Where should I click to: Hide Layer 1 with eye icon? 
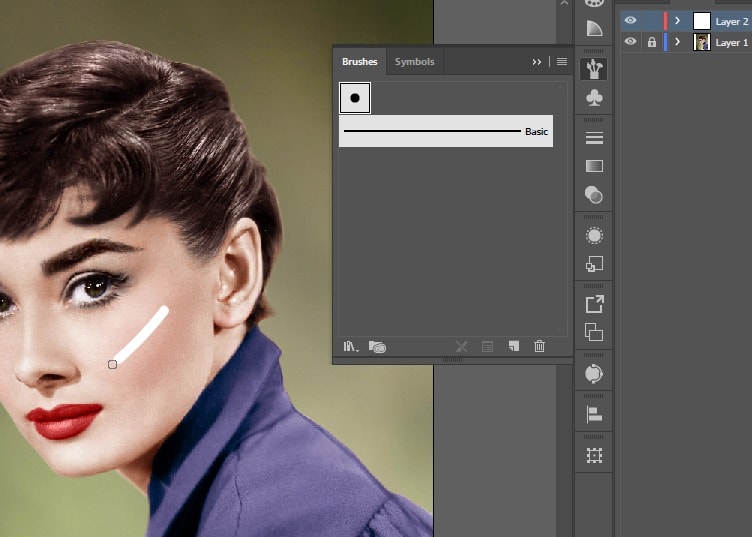tap(631, 41)
